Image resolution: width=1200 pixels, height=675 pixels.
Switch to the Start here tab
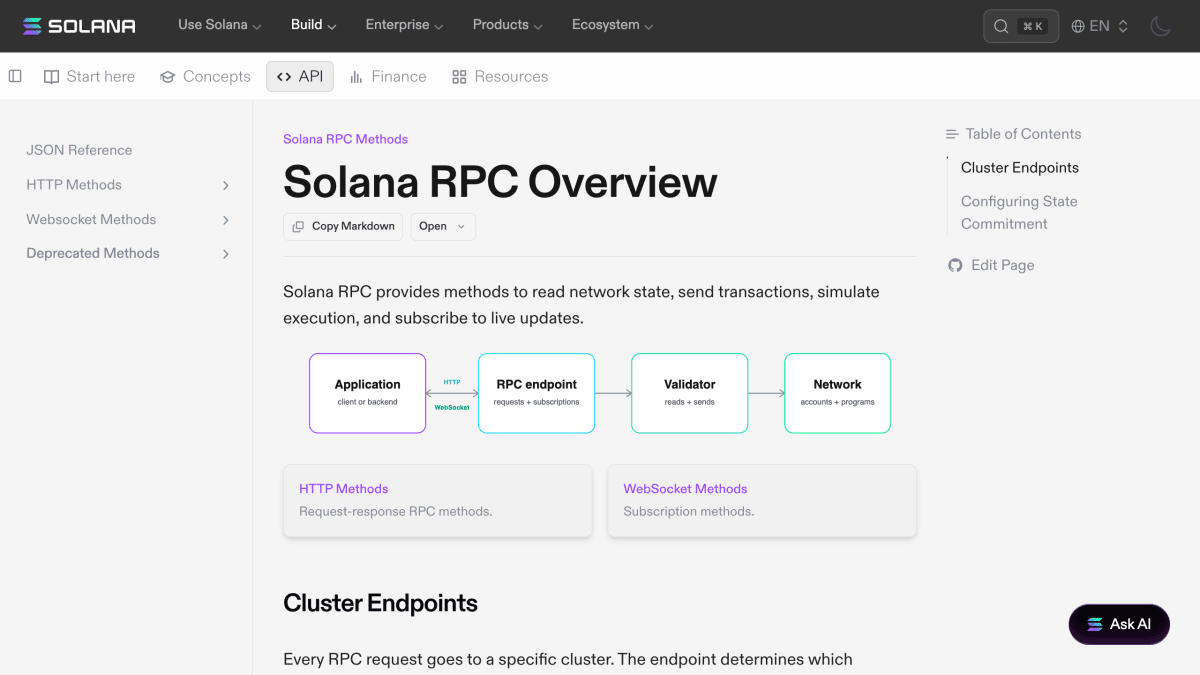89,76
